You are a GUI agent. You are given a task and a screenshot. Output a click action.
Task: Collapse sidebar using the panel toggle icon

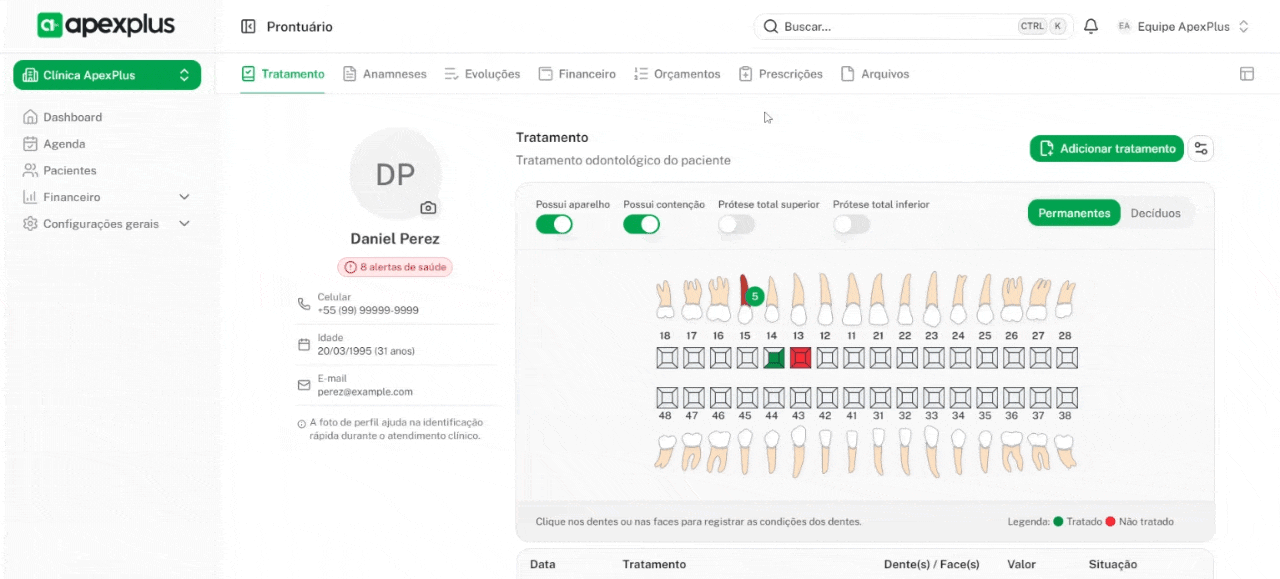click(248, 27)
